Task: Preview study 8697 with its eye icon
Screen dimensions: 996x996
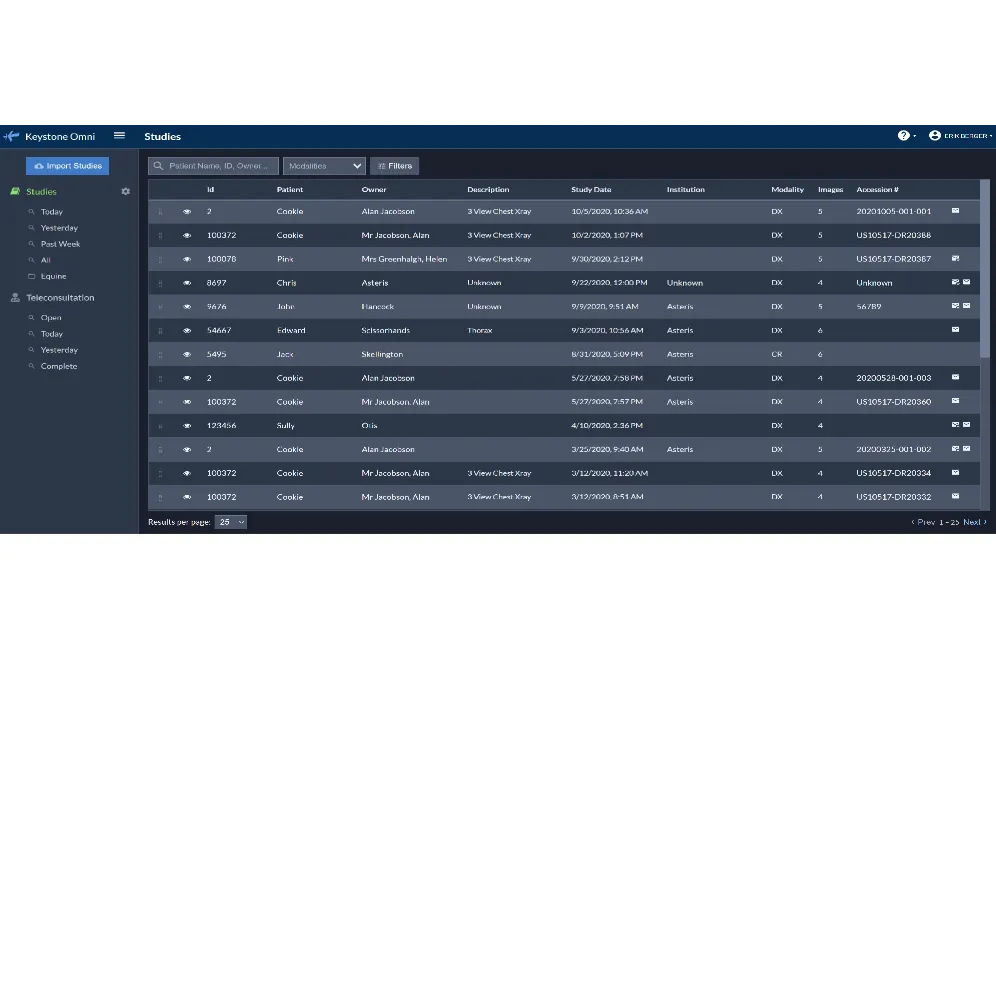Action: (186, 283)
